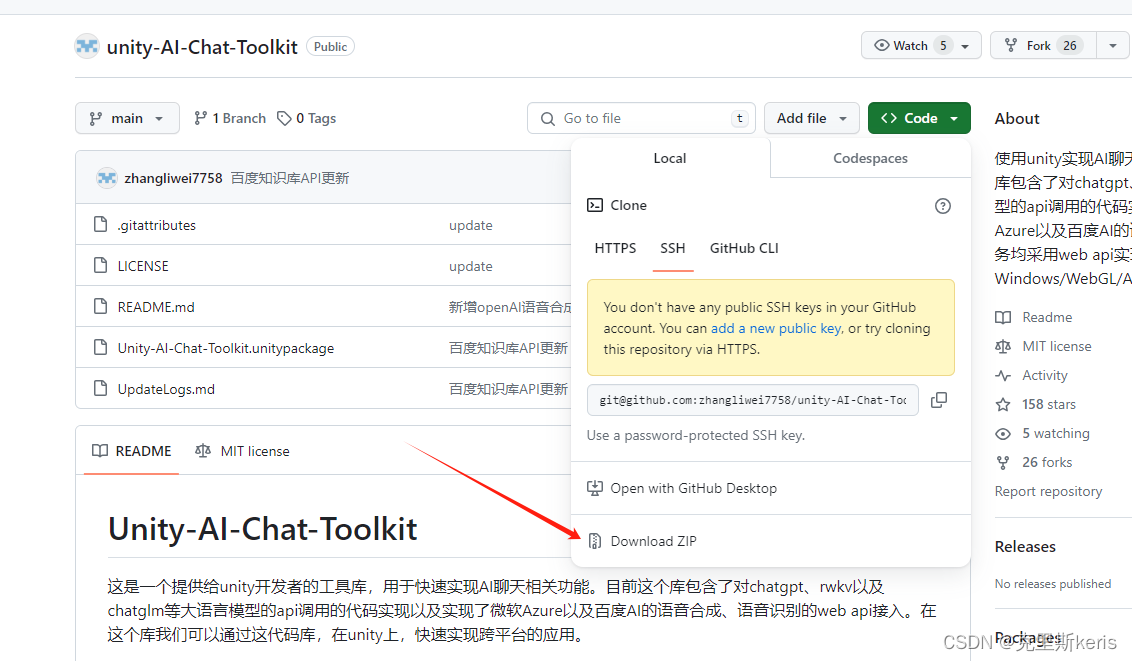Star the repository via 158 stars link
The width and height of the screenshot is (1132, 661).
click(1047, 404)
